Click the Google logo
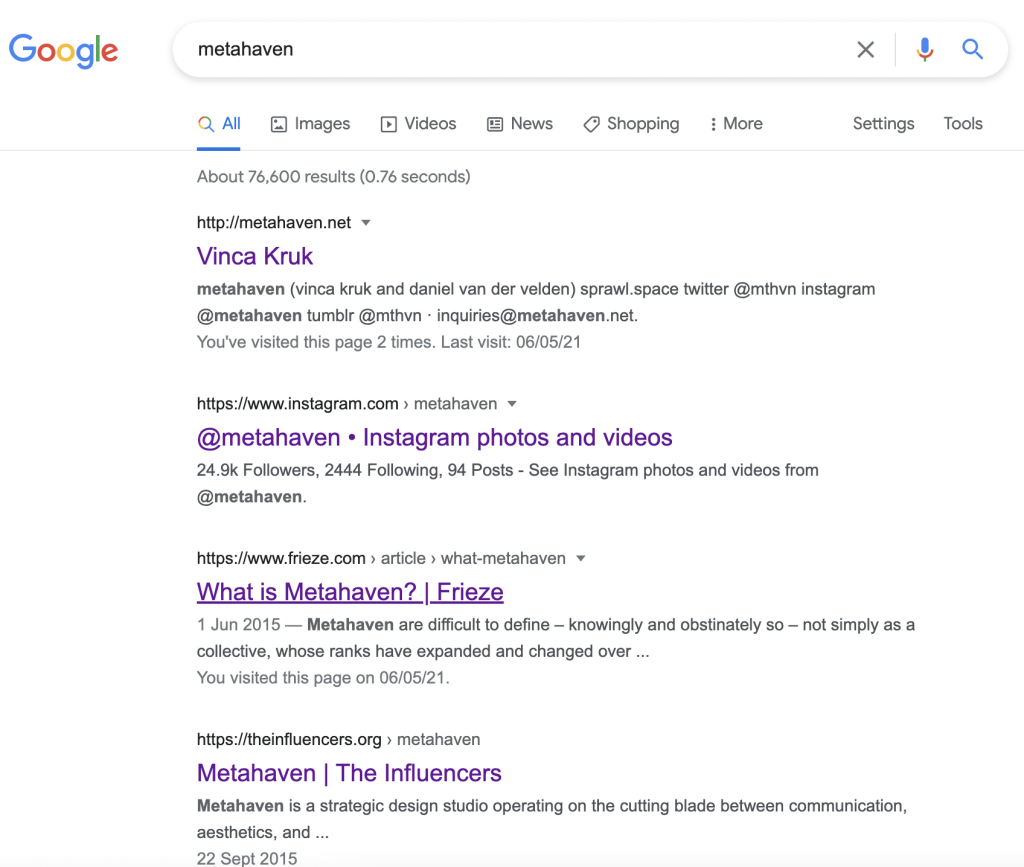Viewport: 1024px width, 867px height. [63, 50]
